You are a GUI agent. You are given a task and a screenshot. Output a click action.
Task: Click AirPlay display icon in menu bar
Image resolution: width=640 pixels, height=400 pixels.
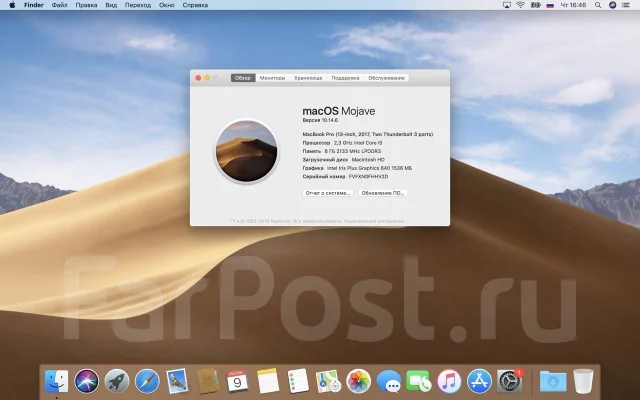pyautogui.click(x=507, y=5)
